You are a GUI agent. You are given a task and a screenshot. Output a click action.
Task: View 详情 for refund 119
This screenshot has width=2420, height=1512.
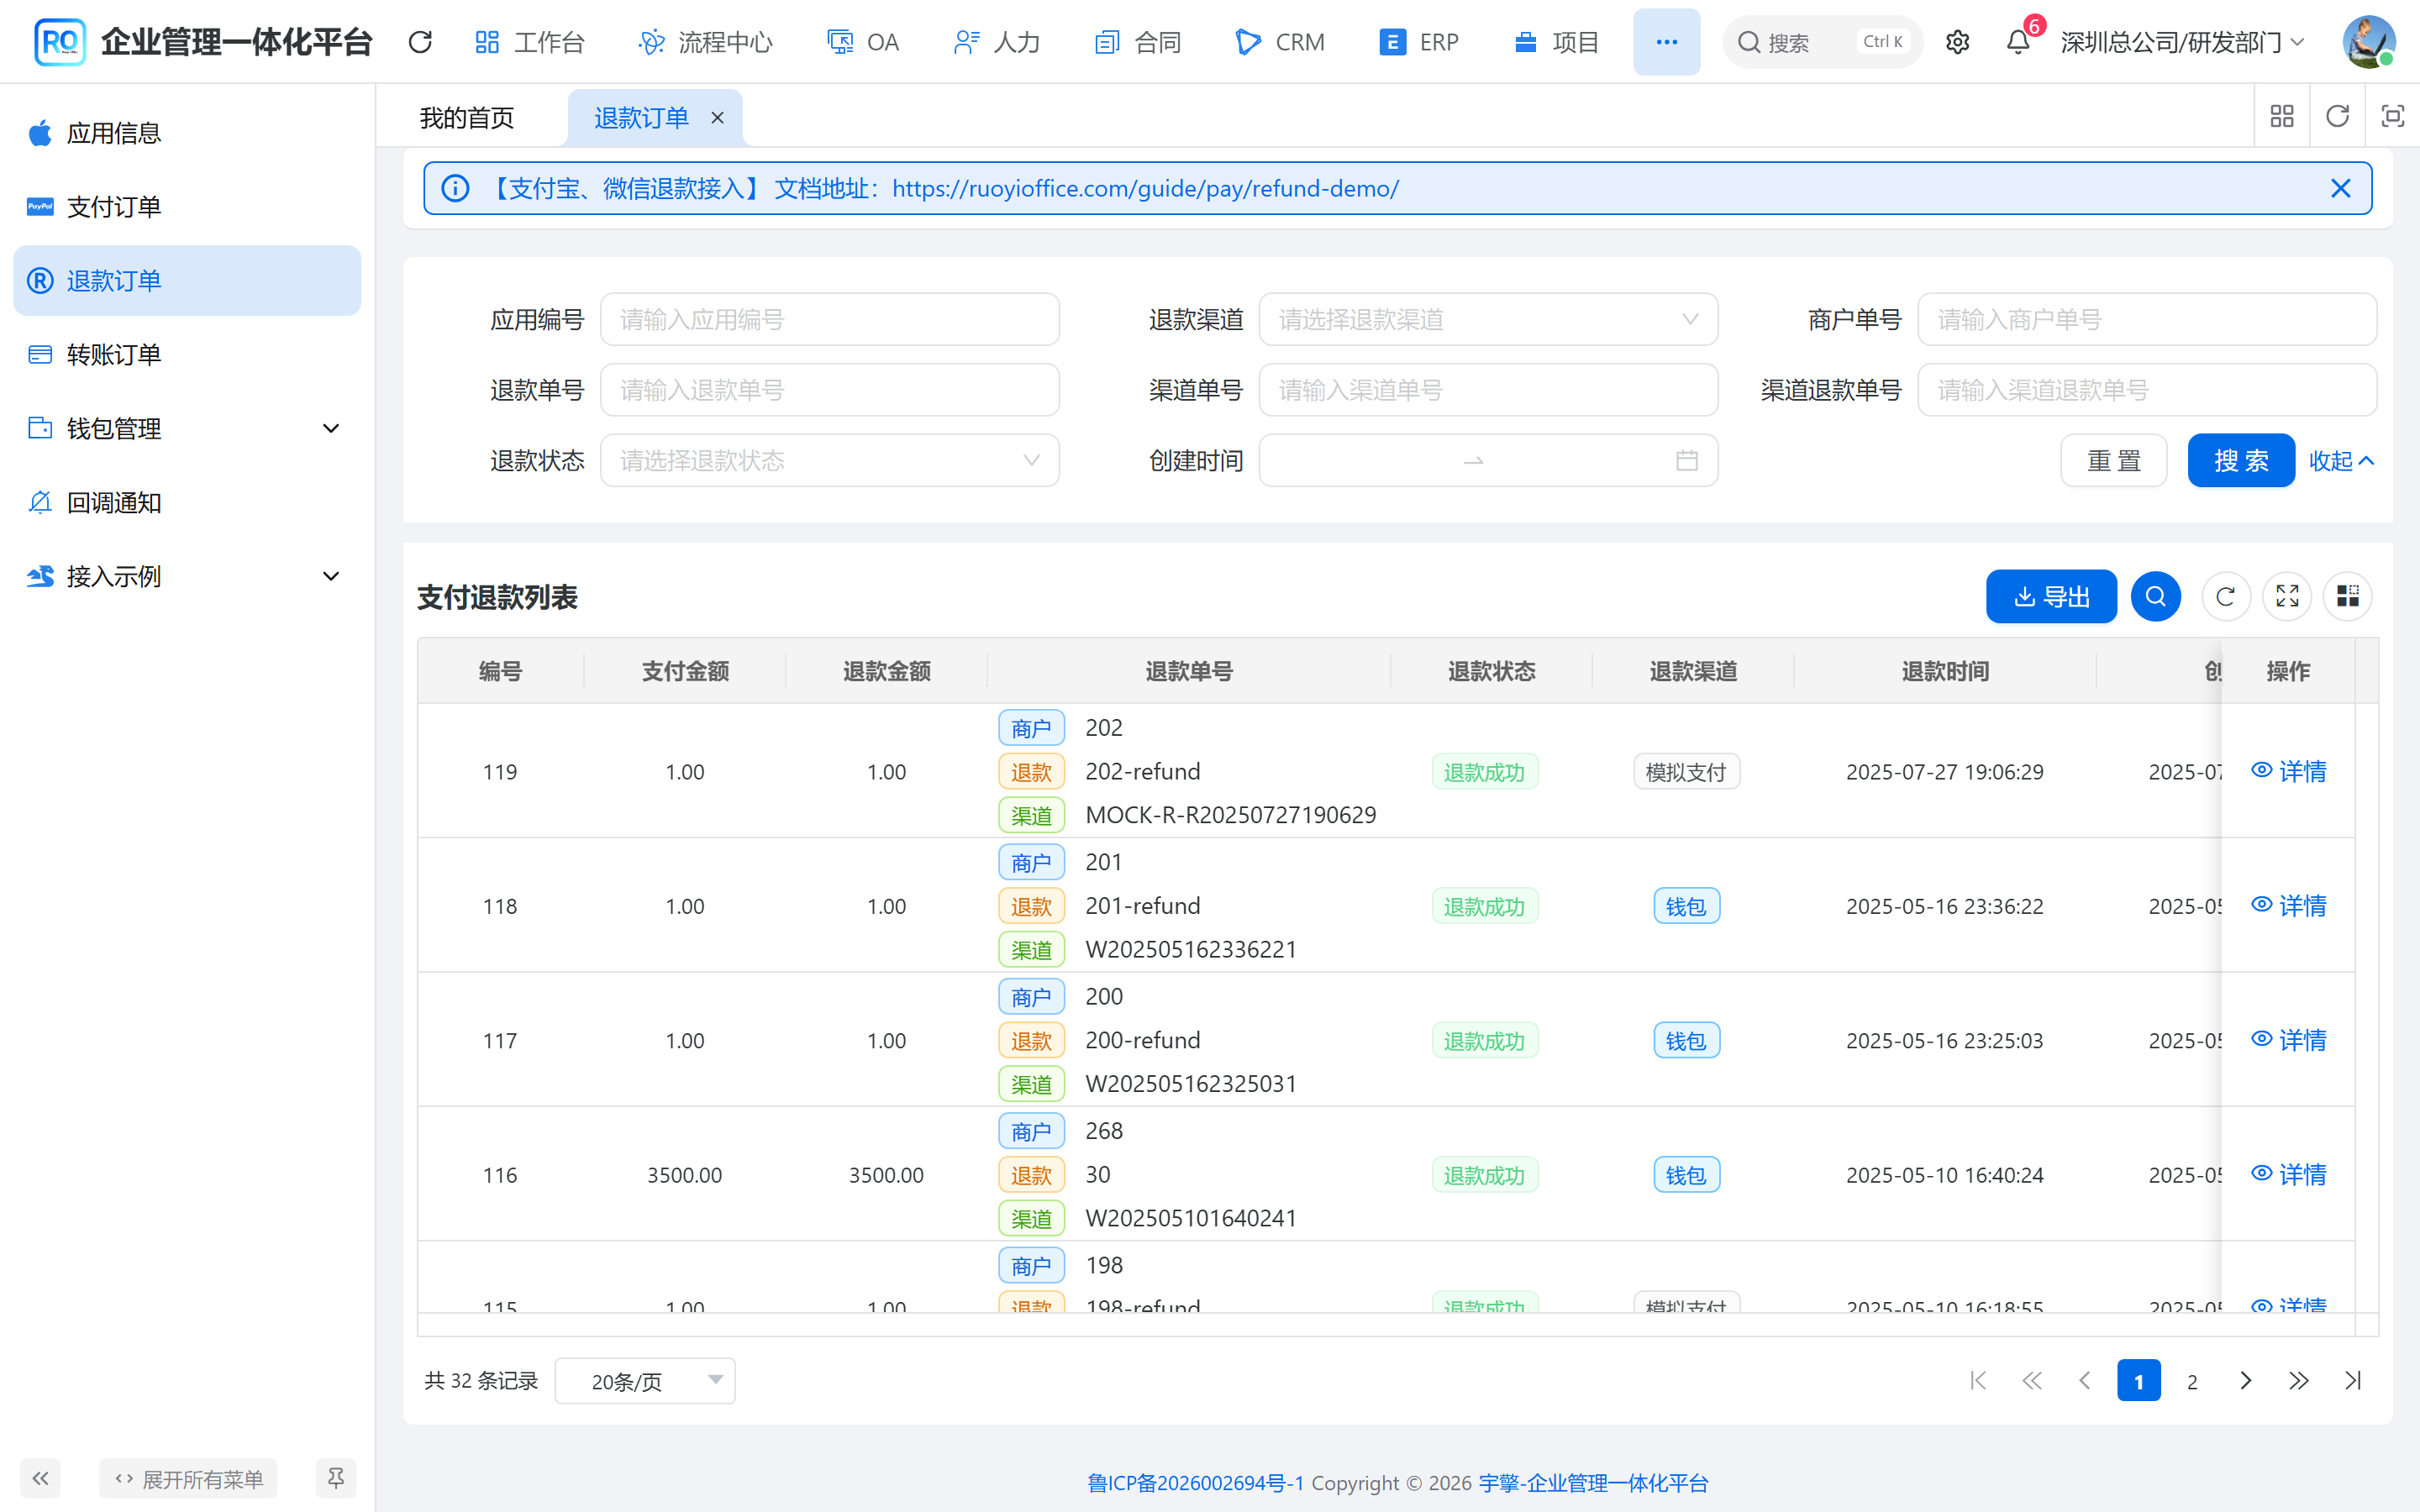[2288, 771]
